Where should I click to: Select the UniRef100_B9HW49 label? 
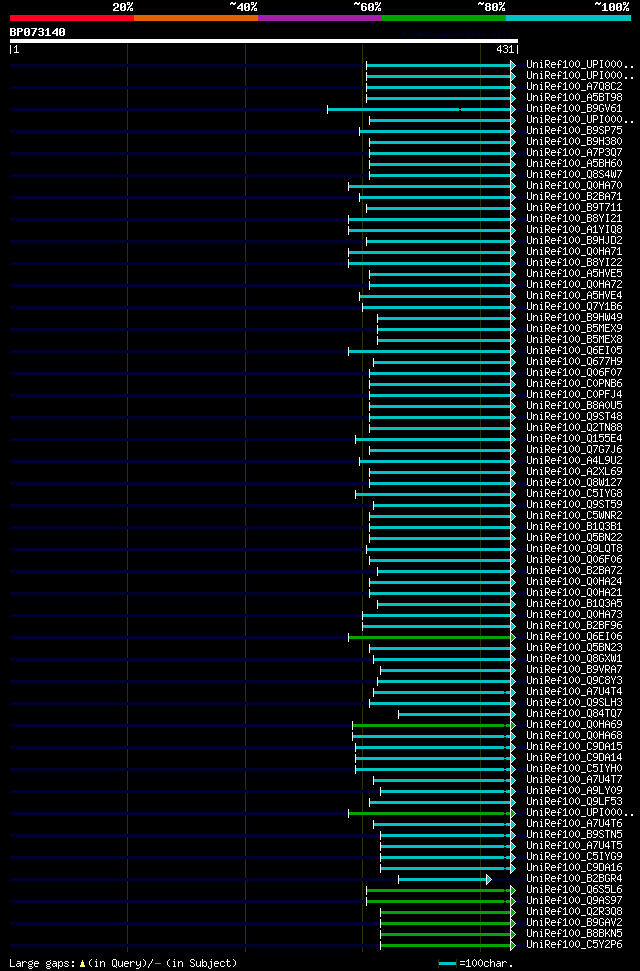[x=574, y=318]
